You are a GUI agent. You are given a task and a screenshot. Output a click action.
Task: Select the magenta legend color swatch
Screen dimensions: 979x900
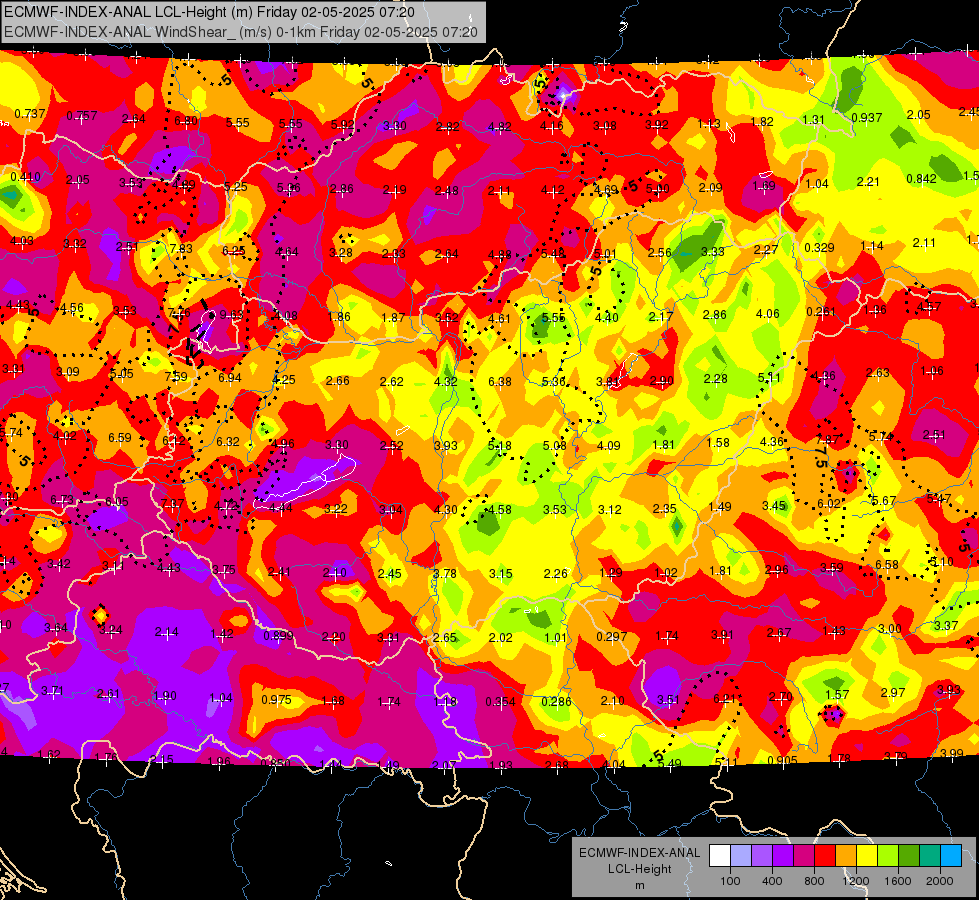click(804, 856)
